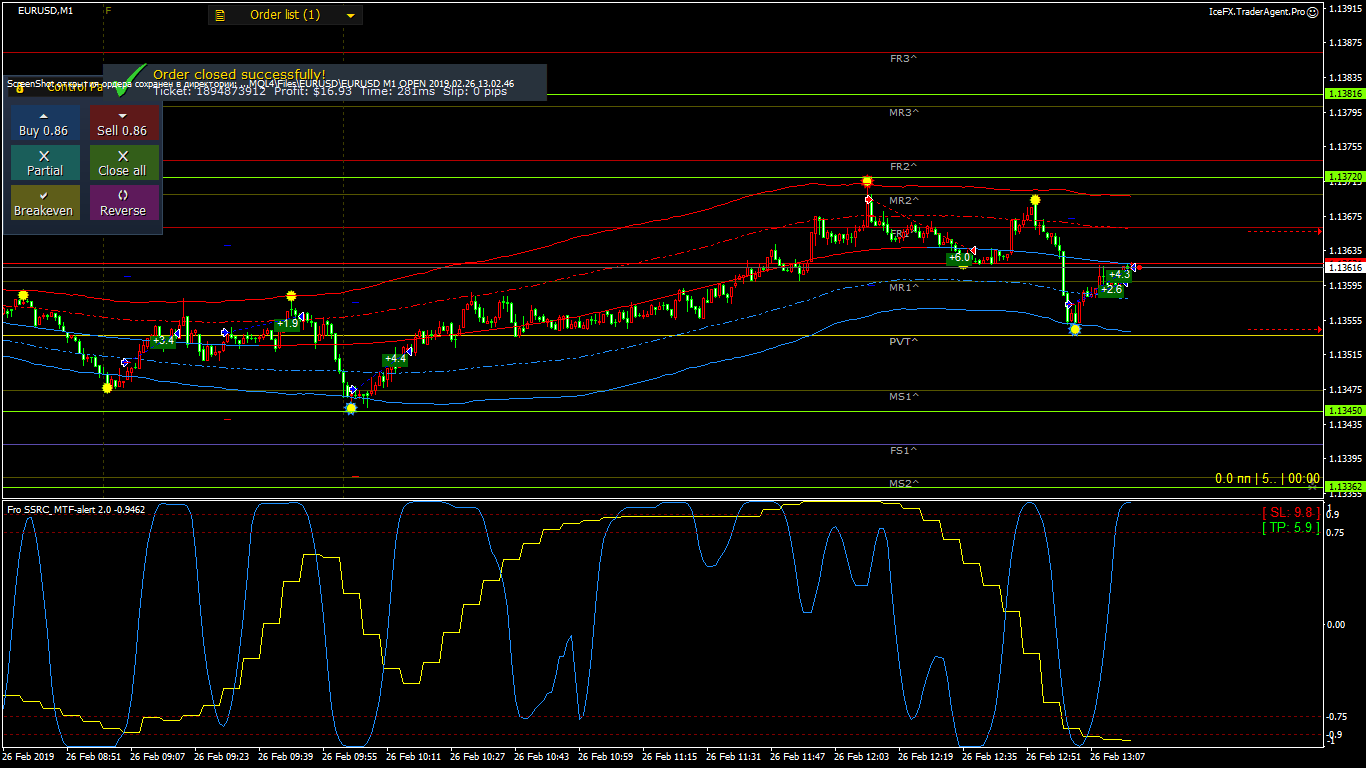Click the +3.4 profit label
Screen dimensions: 1366x768
[164, 341]
